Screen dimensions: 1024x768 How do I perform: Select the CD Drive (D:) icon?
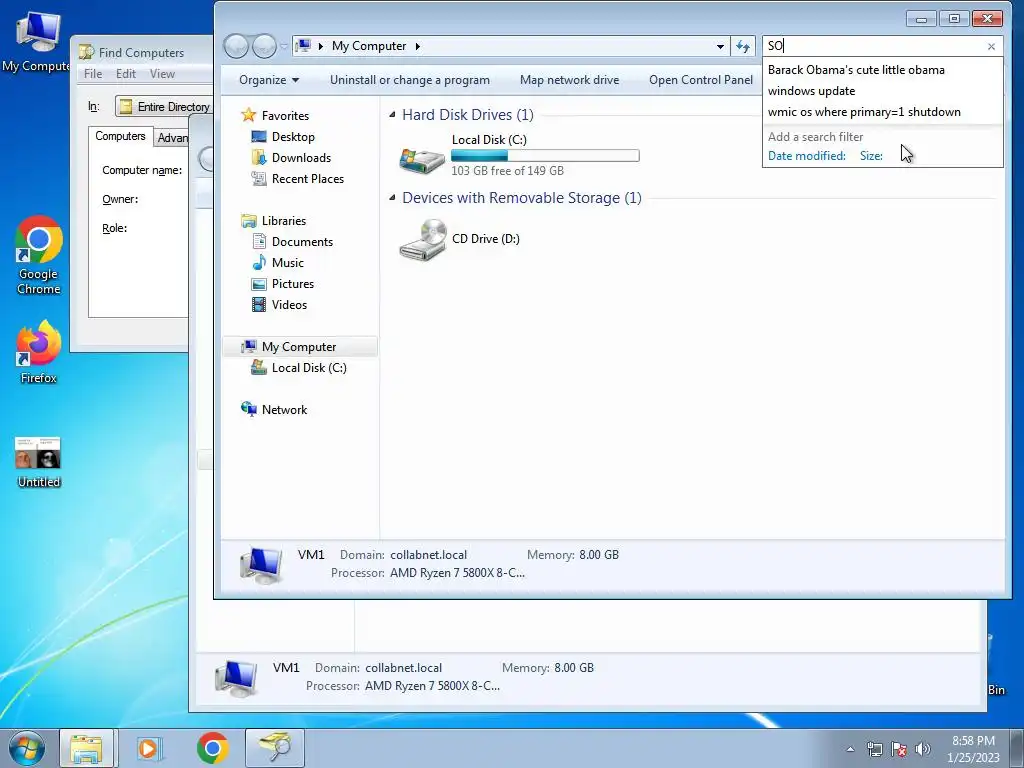422,240
